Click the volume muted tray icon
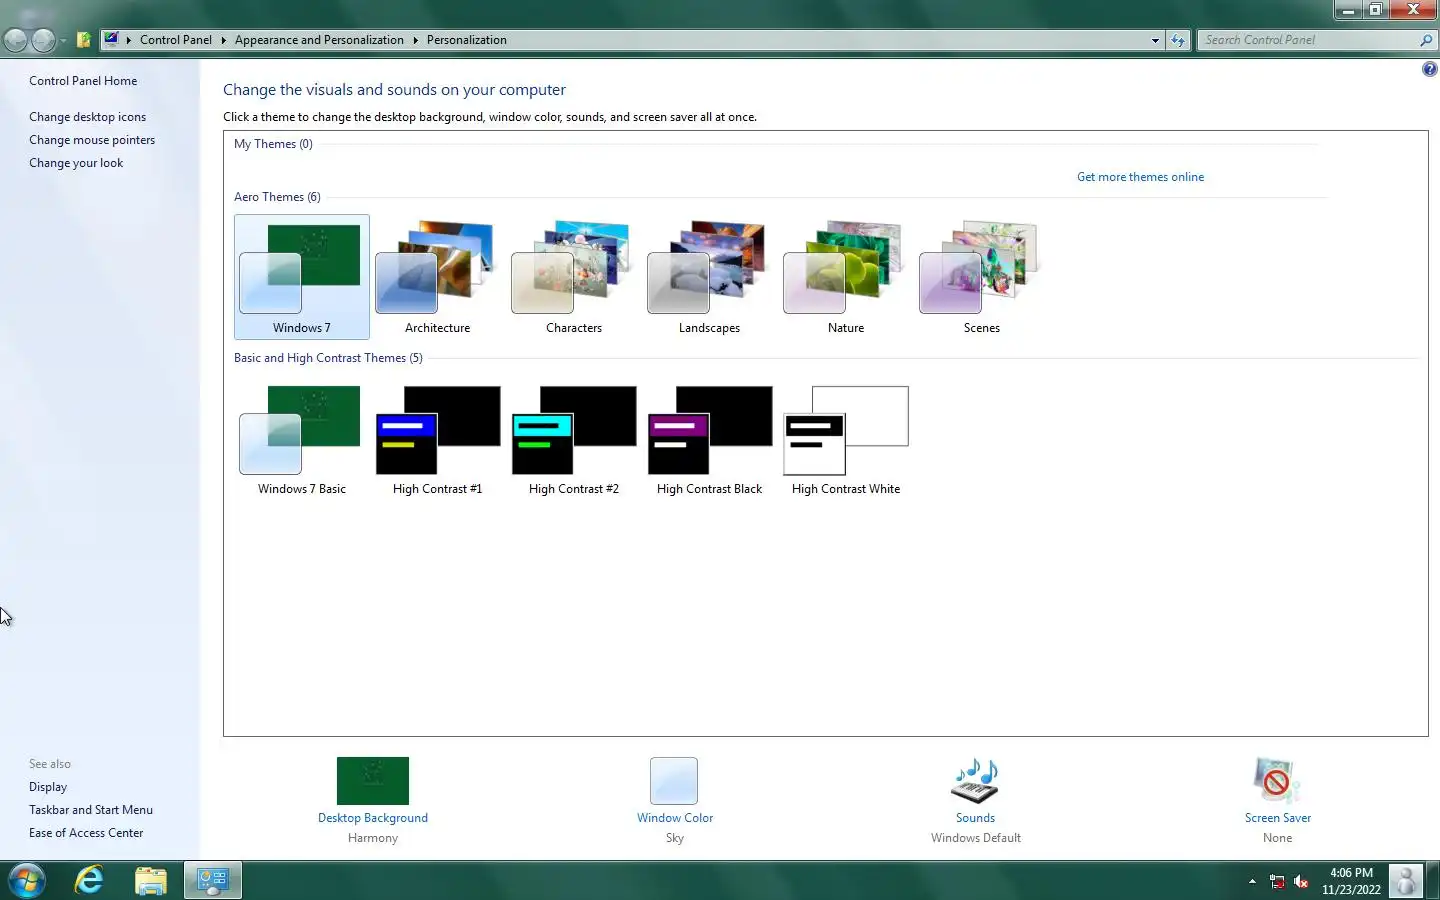The width and height of the screenshot is (1440, 900). click(x=1301, y=881)
